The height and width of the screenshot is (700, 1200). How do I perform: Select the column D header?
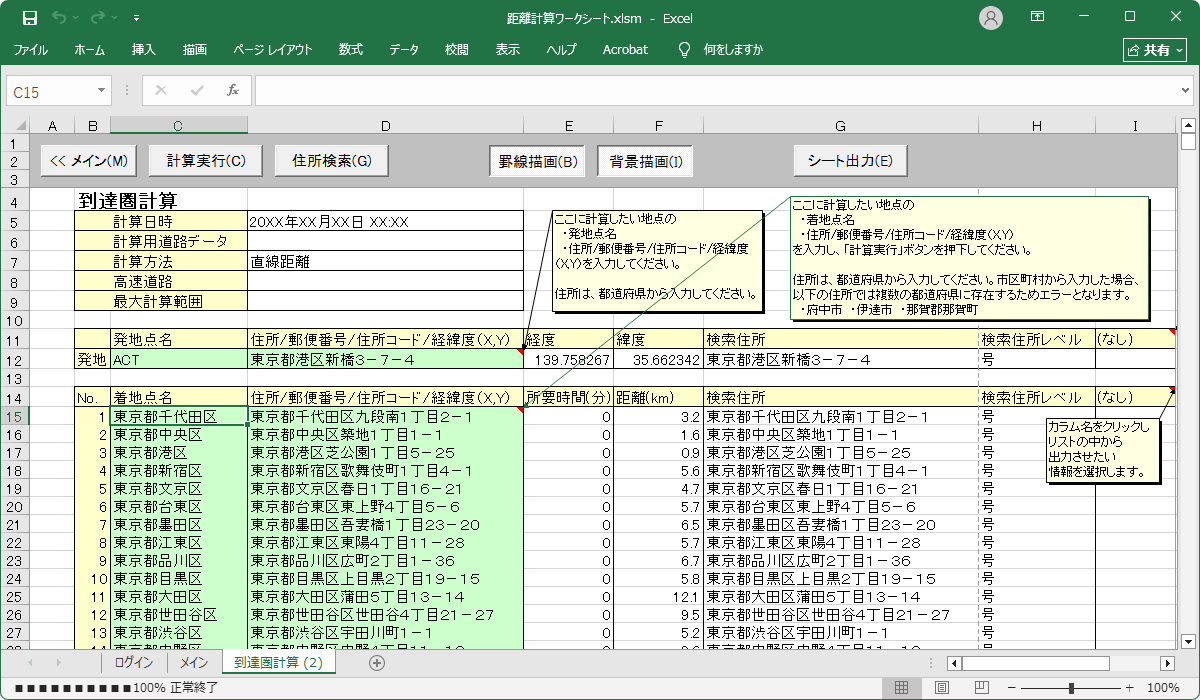tap(385, 125)
